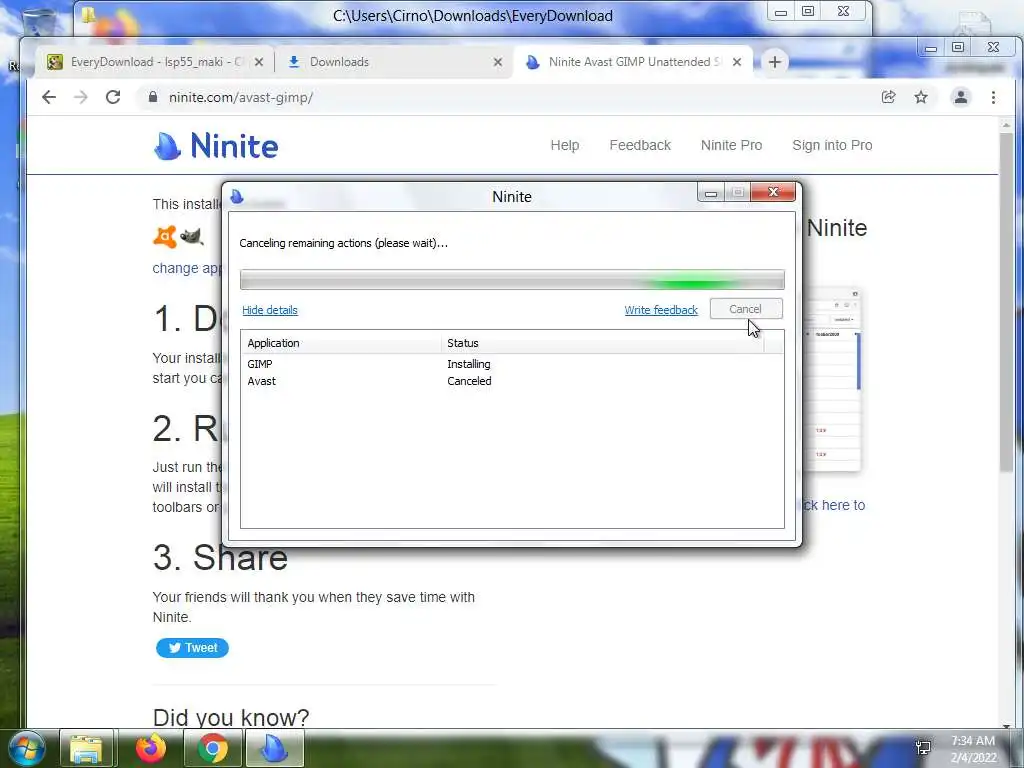Screen dimensions: 1024x768
Task: Minimize the Chrome window
Action: [x=931, y=48]
